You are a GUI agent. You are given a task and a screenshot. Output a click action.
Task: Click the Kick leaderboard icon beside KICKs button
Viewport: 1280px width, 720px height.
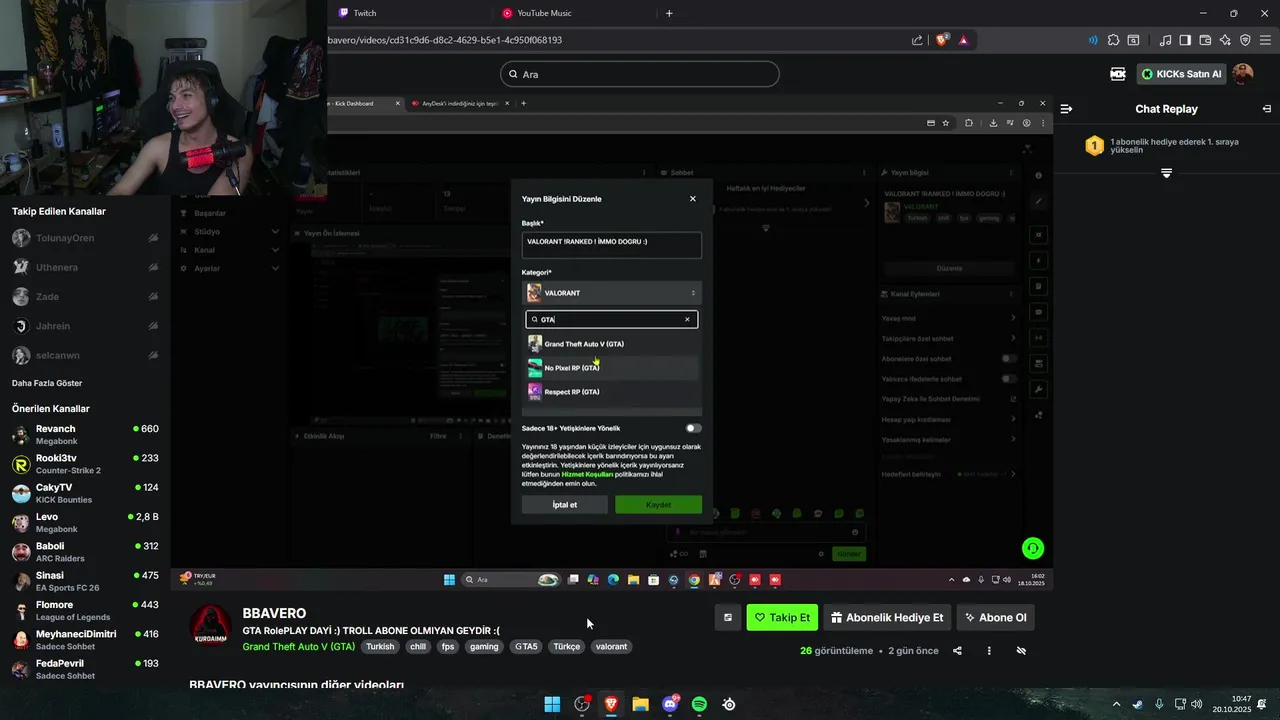1118,74
